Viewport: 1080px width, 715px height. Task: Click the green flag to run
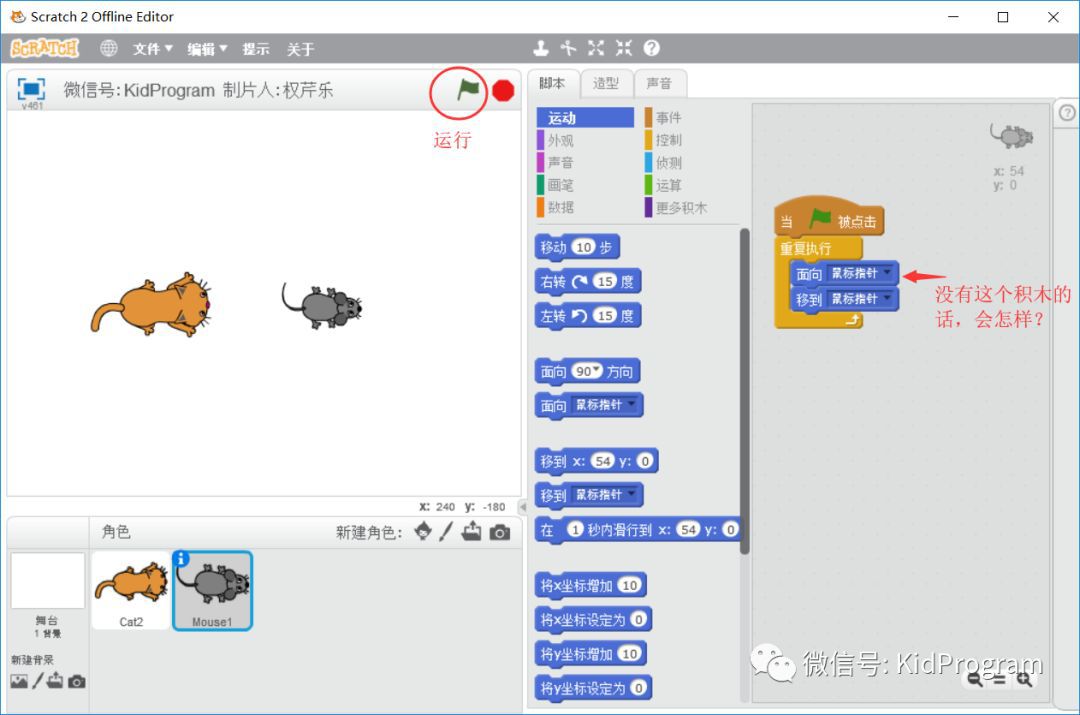pyautogui.click(x=468, y=90)
